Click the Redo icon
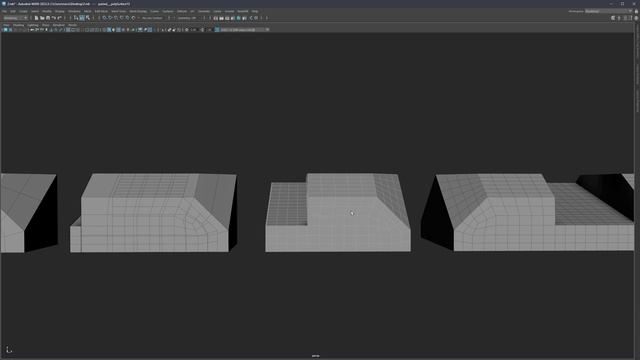Screen dimensions: 640x360 coord(59,18)
